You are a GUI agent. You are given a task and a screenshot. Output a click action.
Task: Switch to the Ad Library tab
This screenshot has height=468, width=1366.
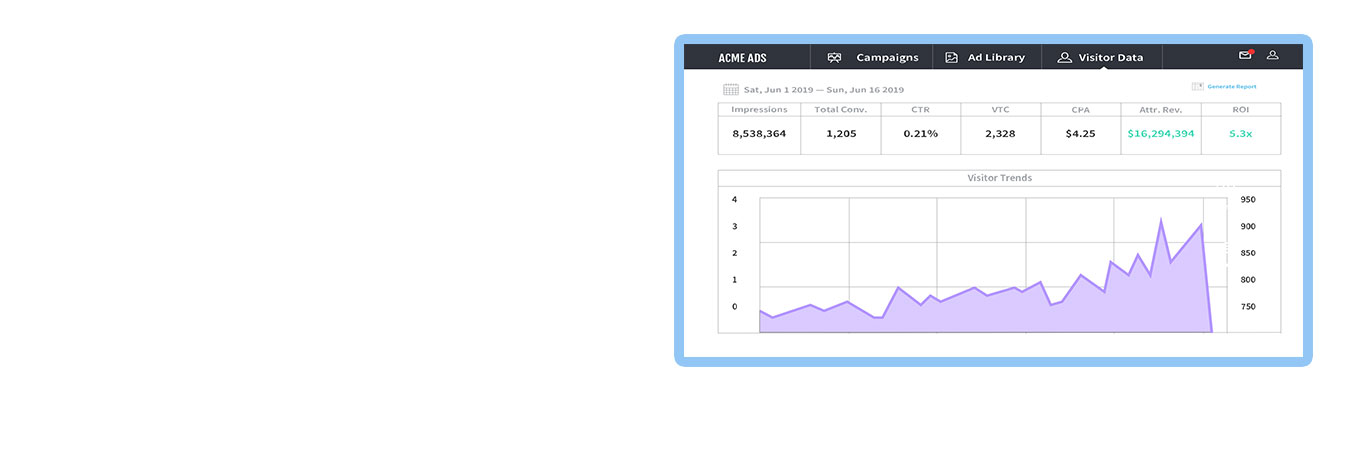pyautogui.click(x=987, y=57)
